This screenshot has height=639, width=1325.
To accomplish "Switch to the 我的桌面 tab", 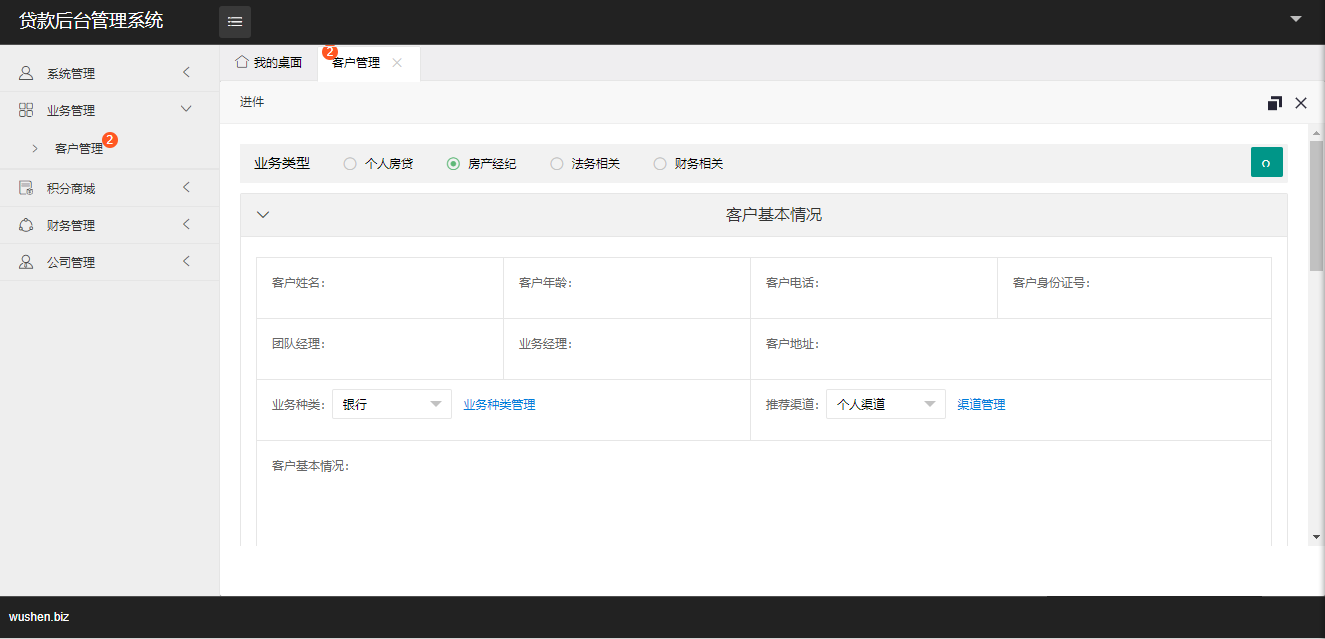I will click(x=269, y=63).
